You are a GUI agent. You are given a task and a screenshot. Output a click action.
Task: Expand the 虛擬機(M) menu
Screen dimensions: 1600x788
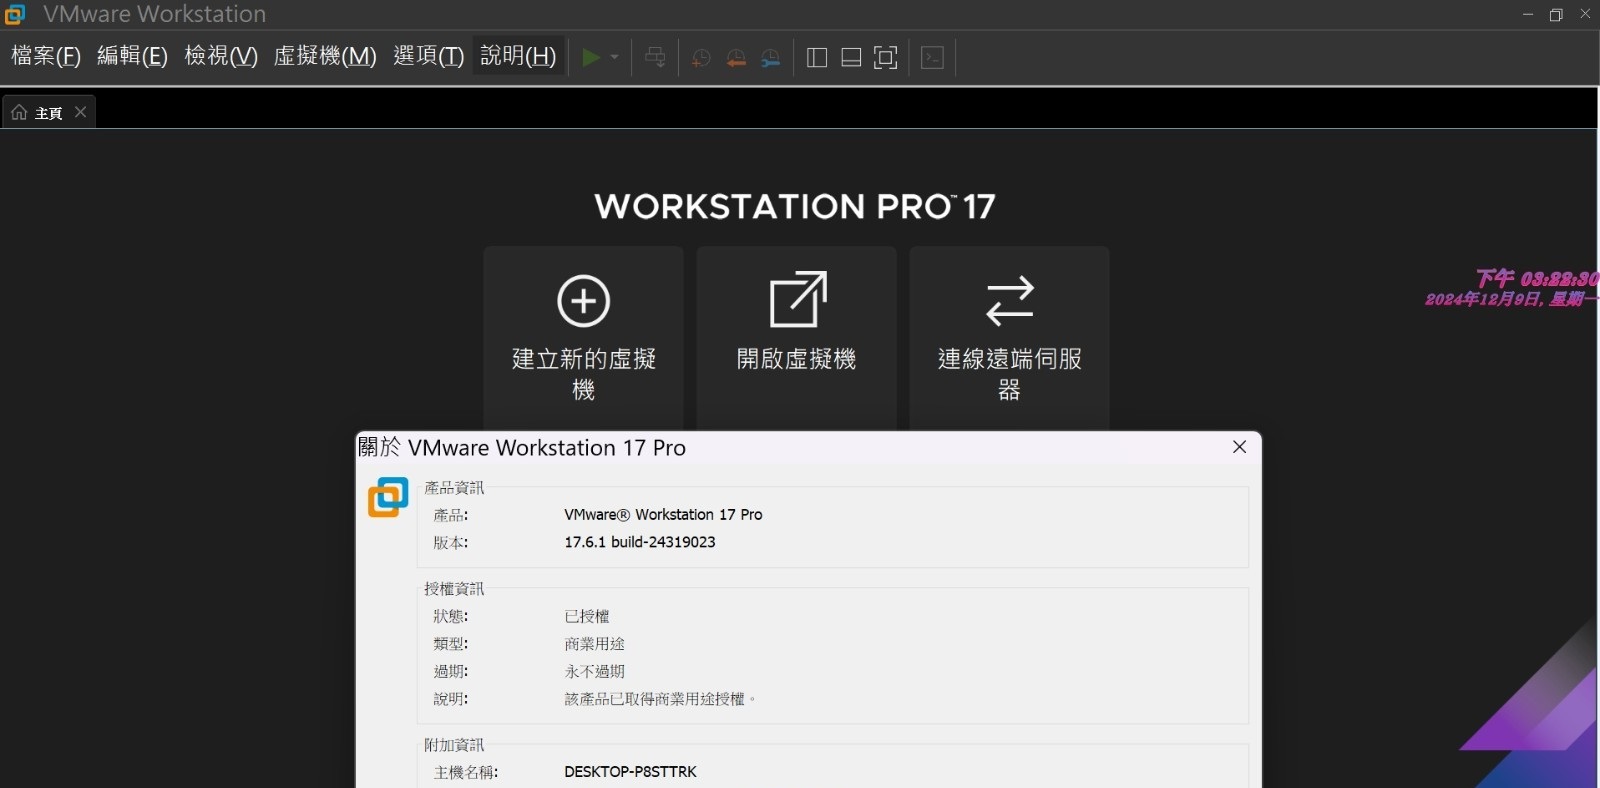pos(325,56)
